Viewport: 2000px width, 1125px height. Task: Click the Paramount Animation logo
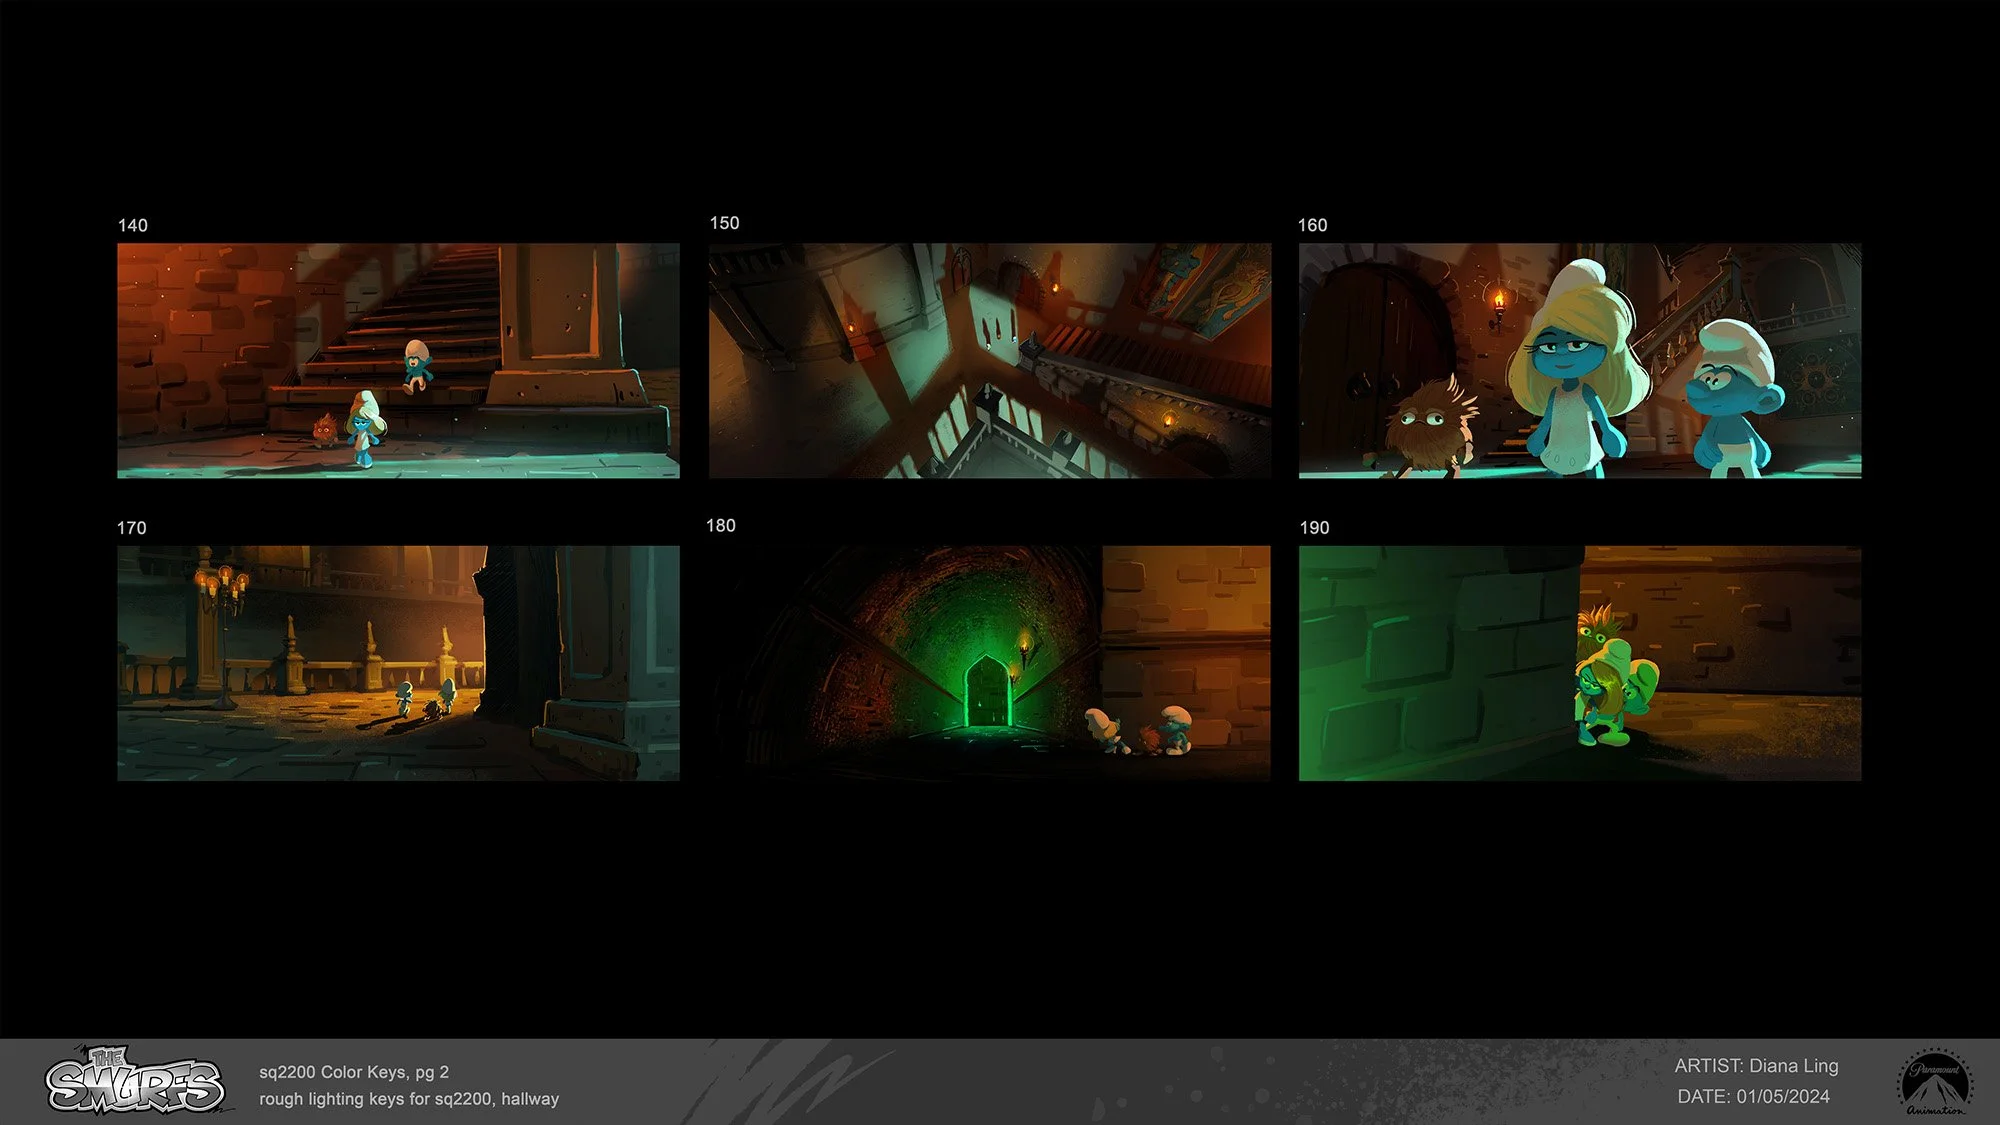[x=1935, y=1082]
